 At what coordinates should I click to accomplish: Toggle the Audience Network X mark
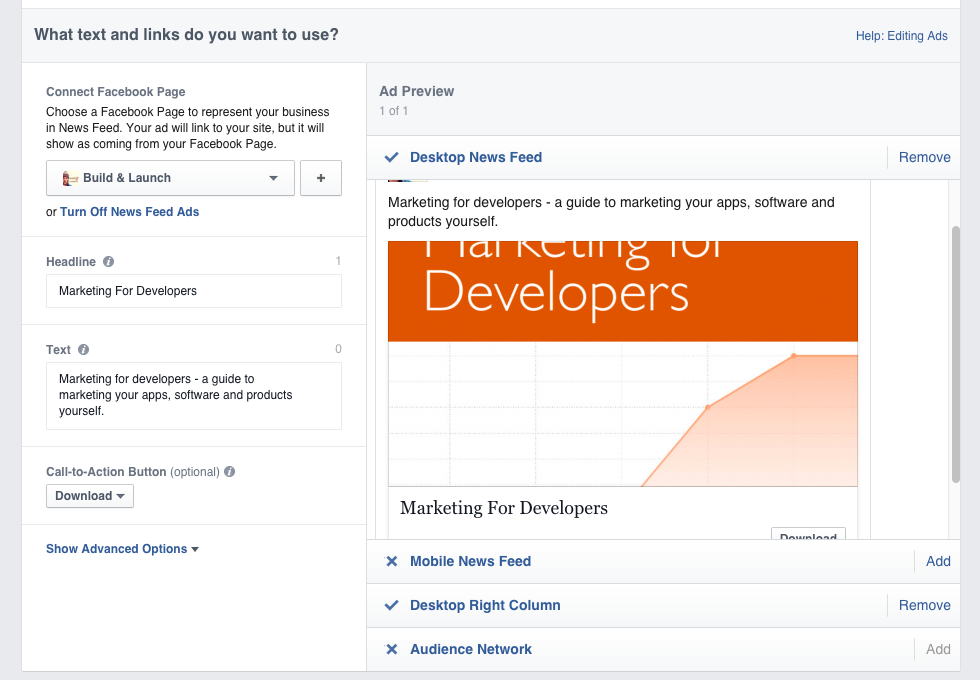pyautogui.click(x=391, y=649)
